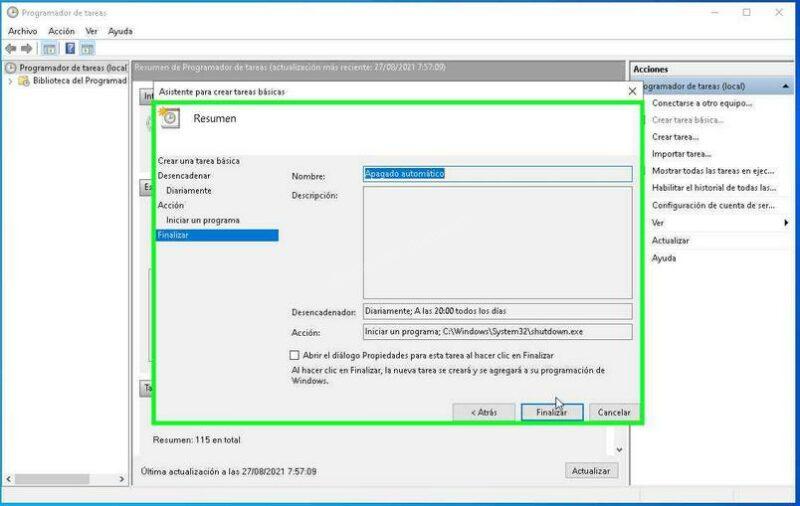Select Programador de tareas (local) tree root

(72, 67)
